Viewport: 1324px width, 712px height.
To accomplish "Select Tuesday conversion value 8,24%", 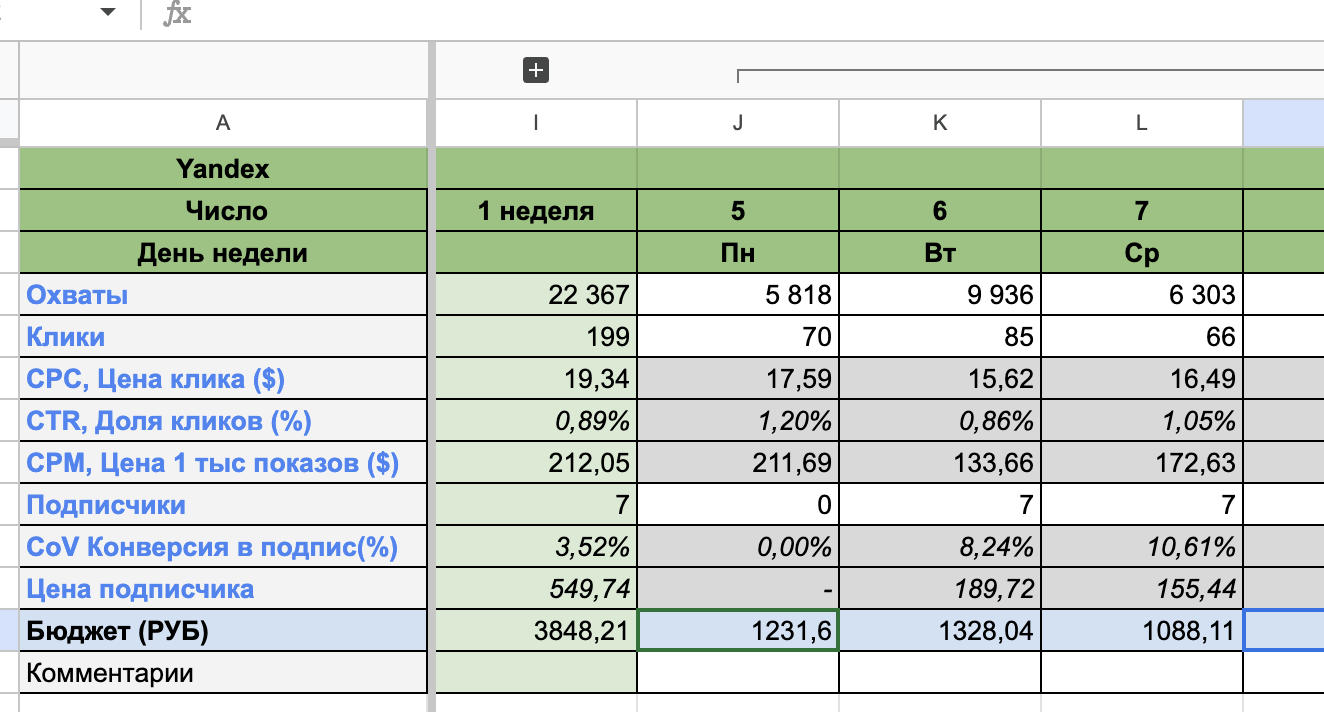I will [x=940, y=547].
